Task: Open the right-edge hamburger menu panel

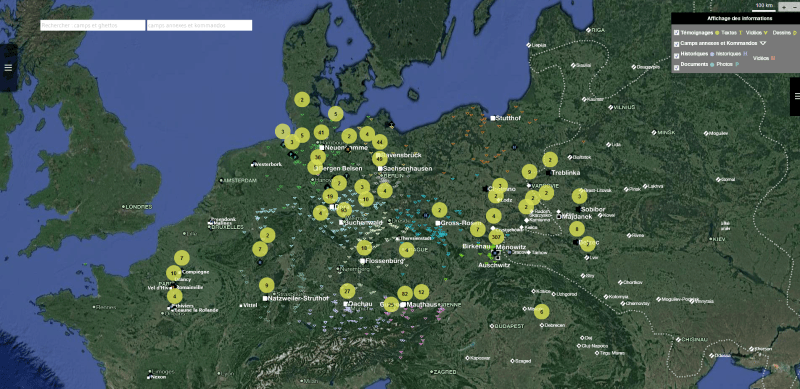Action: (x=795, y=96)
